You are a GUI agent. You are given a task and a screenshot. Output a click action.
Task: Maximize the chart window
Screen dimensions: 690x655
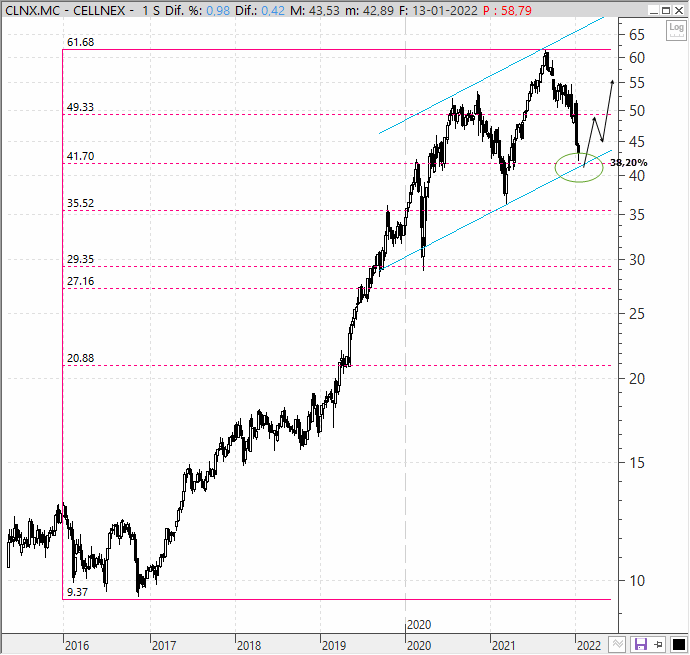(666, 11)
